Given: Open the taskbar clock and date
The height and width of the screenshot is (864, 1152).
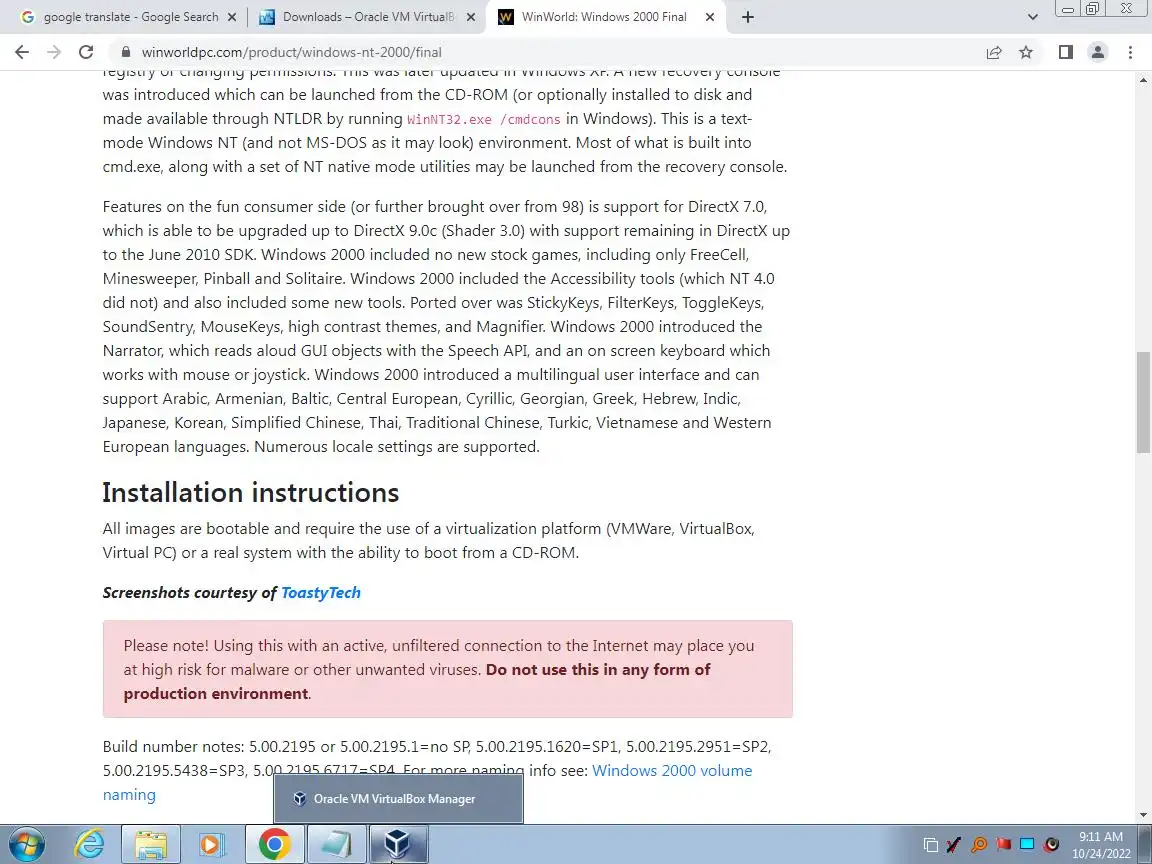Looking at the screenshot, I should (1101, 845).
